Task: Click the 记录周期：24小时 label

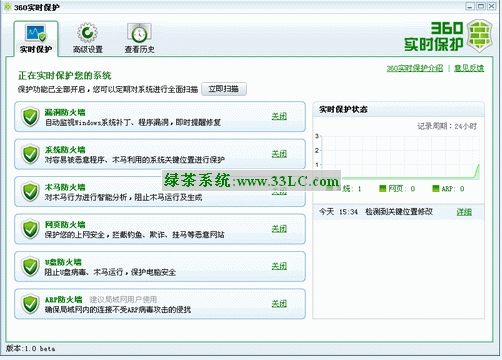Action: point(447,126)
